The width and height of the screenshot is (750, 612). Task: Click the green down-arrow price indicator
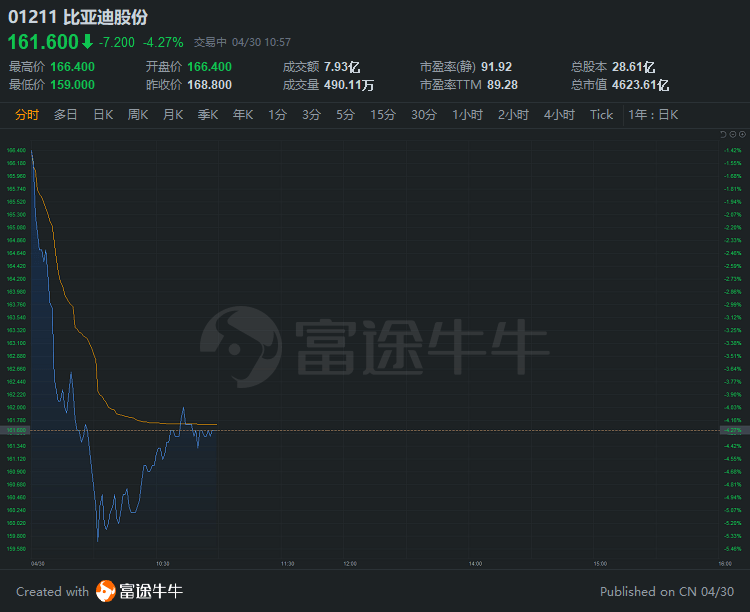pos(87,42)
